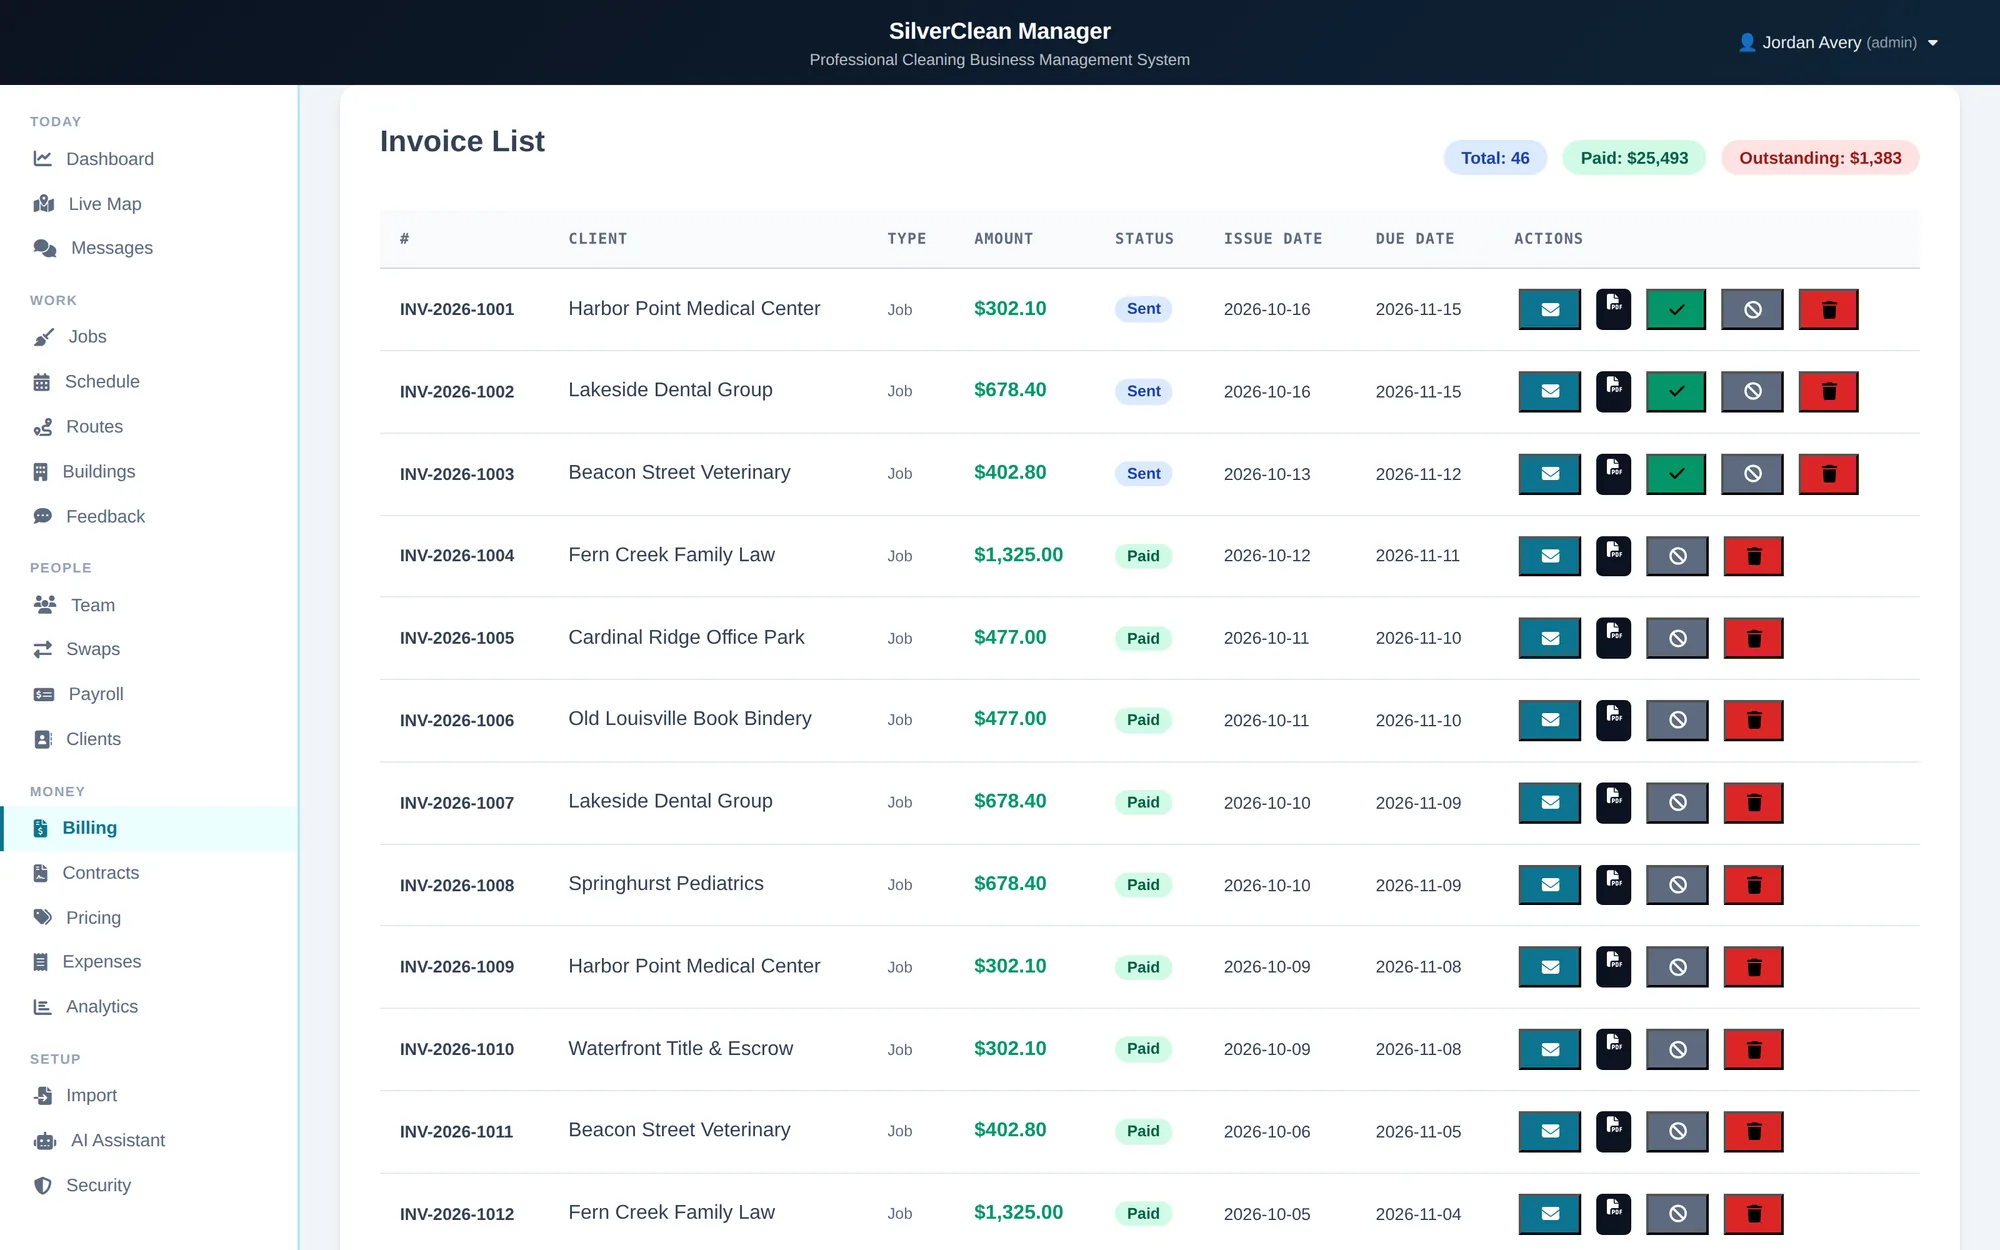This screenshot has height=1250, width=2000.
Task: Launch the AI Assistant
Action: tap(150, 1141)
